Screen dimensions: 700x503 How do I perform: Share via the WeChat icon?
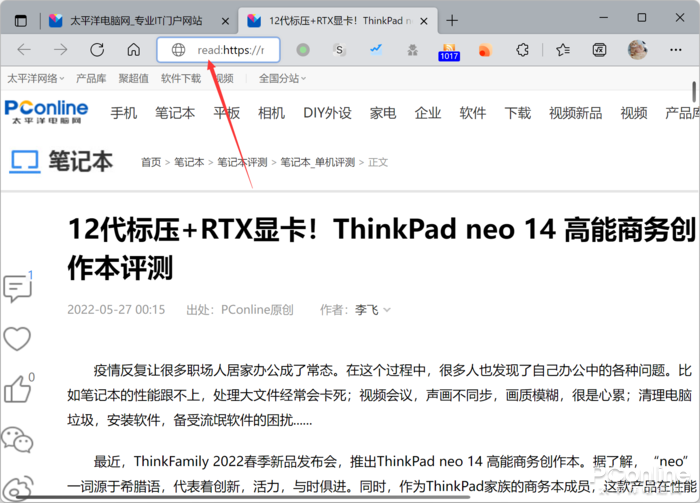click(17, 440)
